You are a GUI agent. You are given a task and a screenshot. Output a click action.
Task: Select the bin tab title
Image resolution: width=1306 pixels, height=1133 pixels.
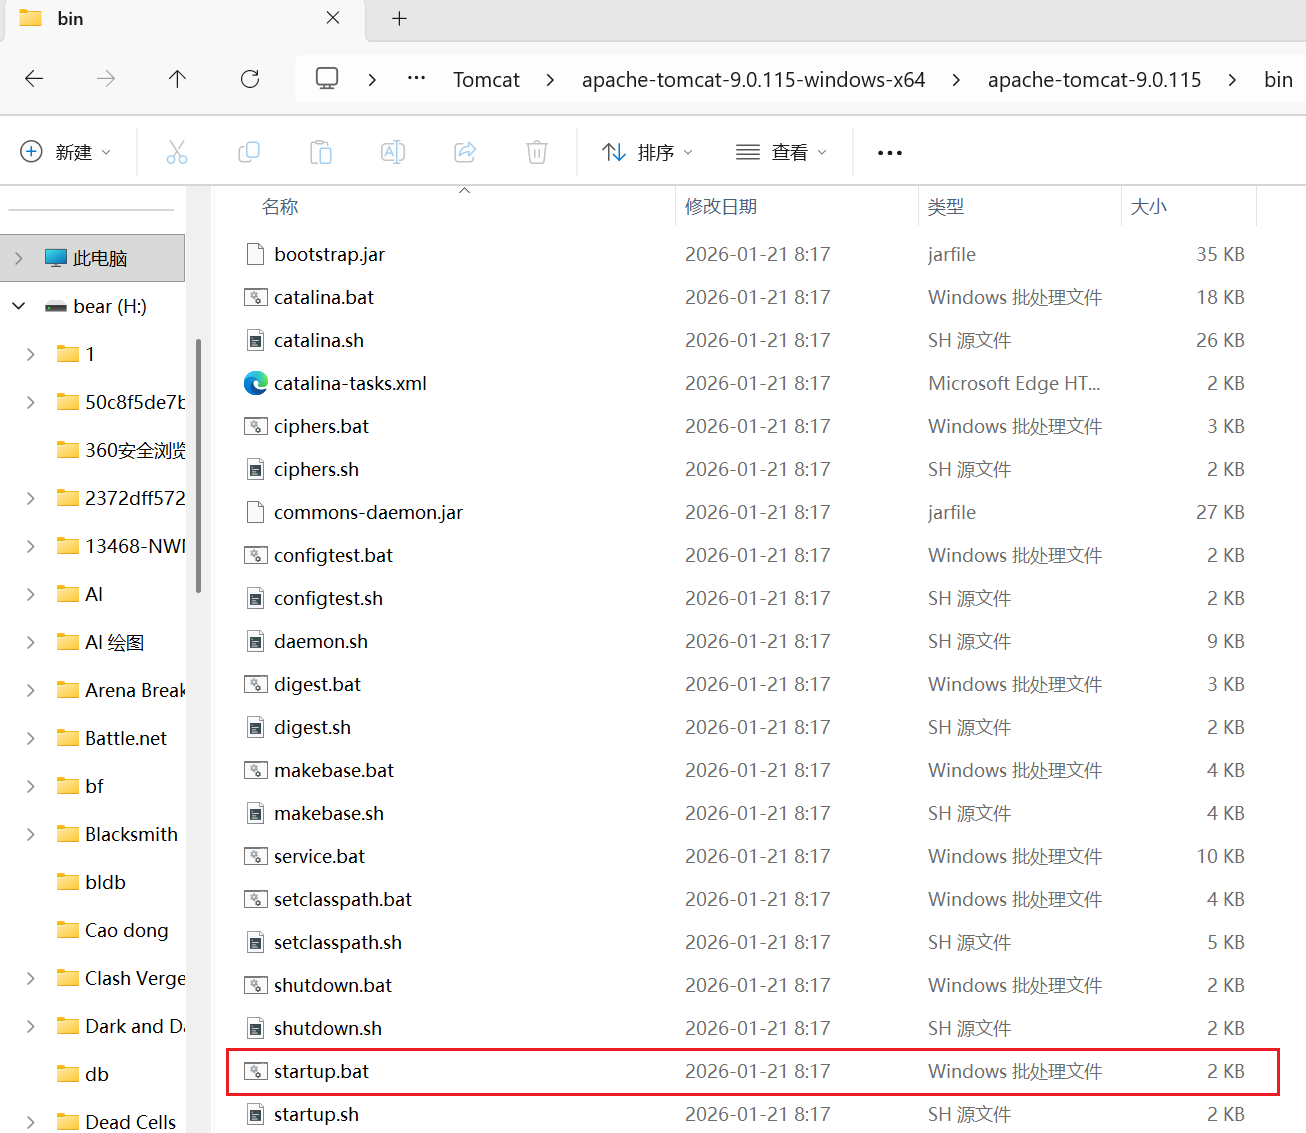click(x=70, y=19)
